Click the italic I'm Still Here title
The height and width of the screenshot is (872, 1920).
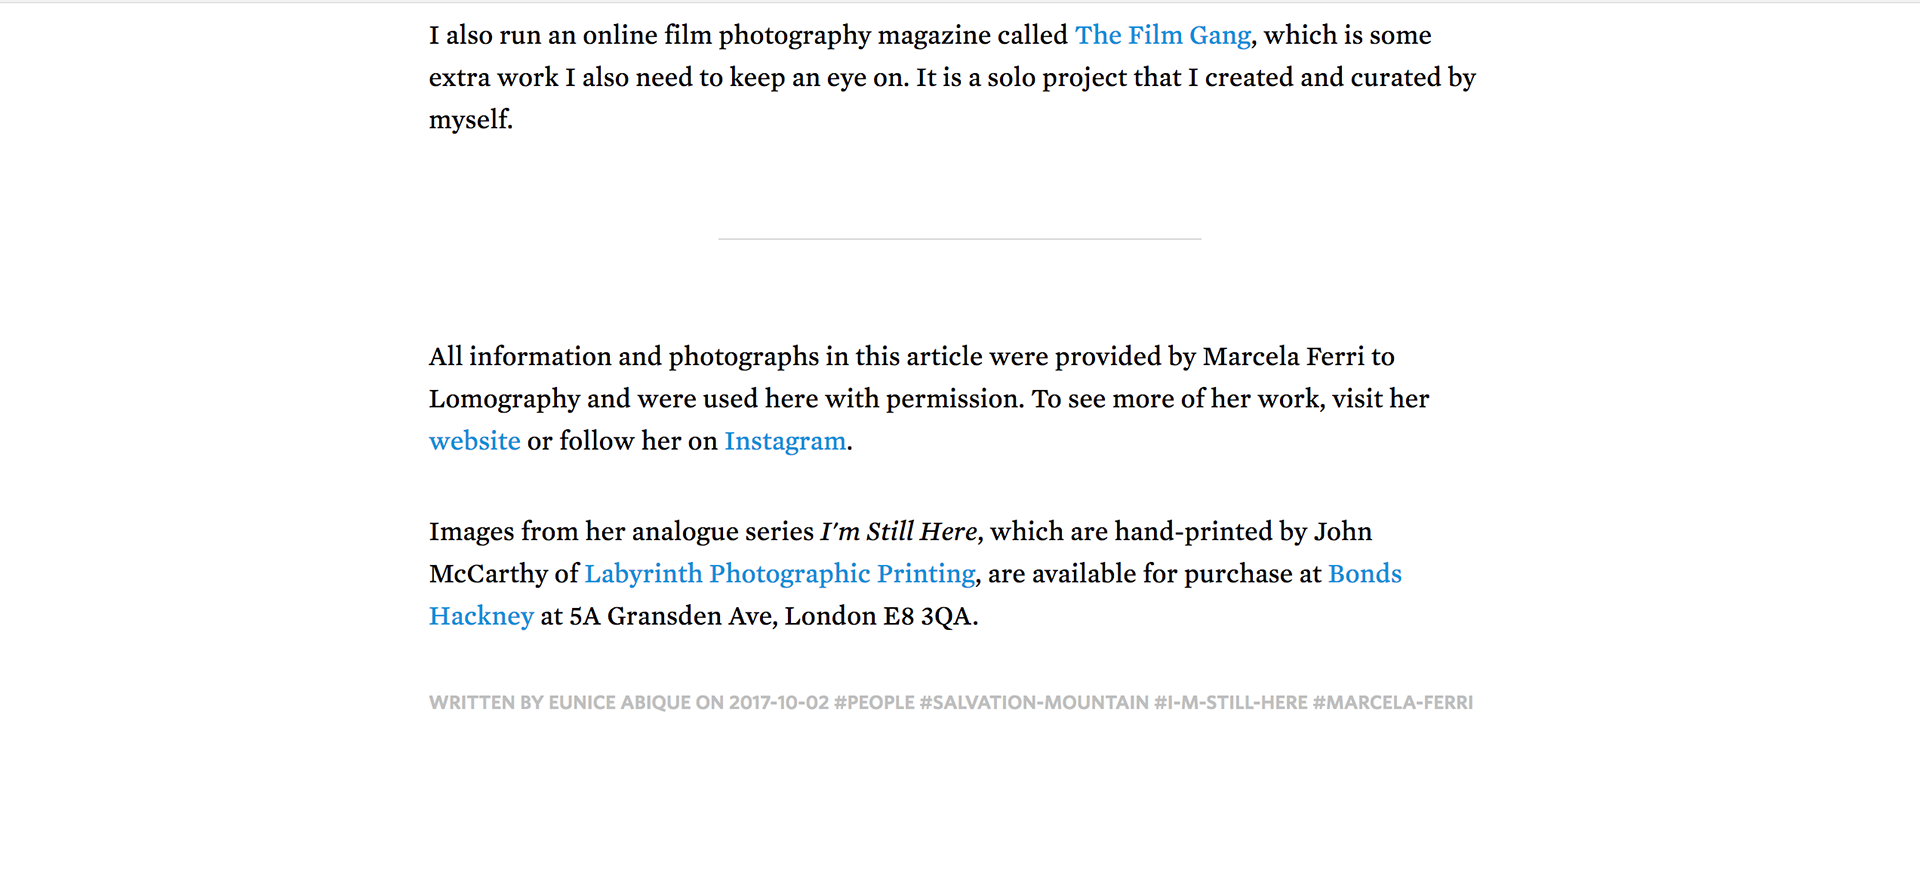tap(898, 533)
